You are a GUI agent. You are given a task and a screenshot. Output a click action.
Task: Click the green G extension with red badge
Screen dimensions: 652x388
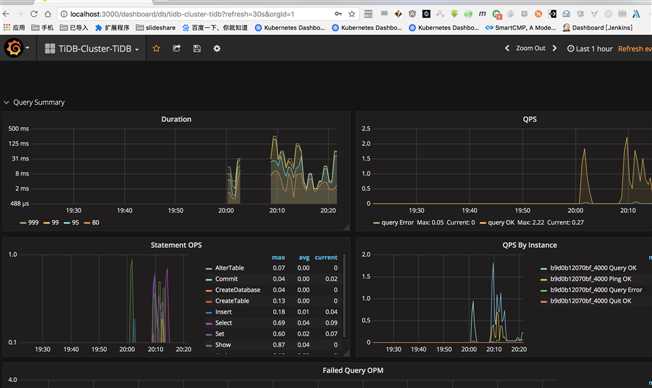pos(496,14)
